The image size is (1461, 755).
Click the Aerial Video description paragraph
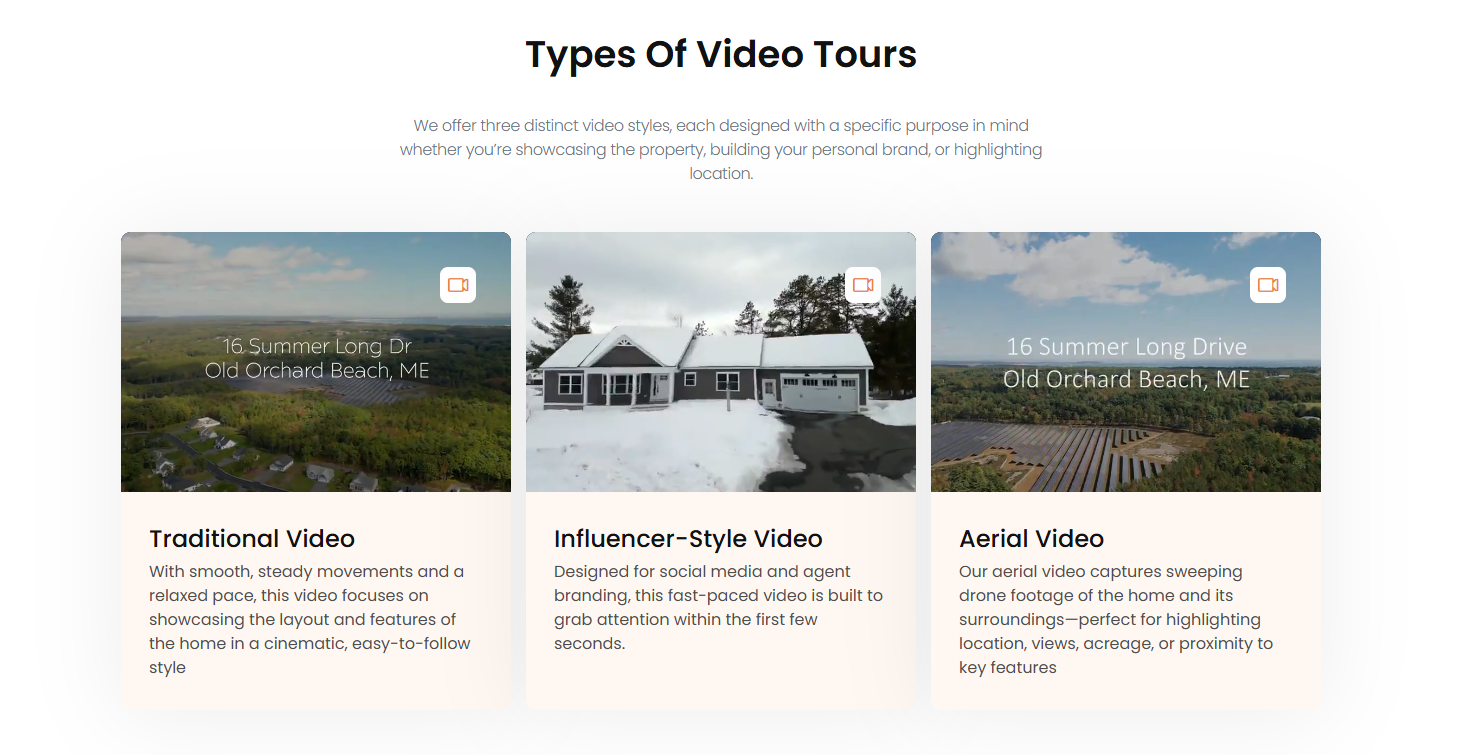coord(1116,619)
